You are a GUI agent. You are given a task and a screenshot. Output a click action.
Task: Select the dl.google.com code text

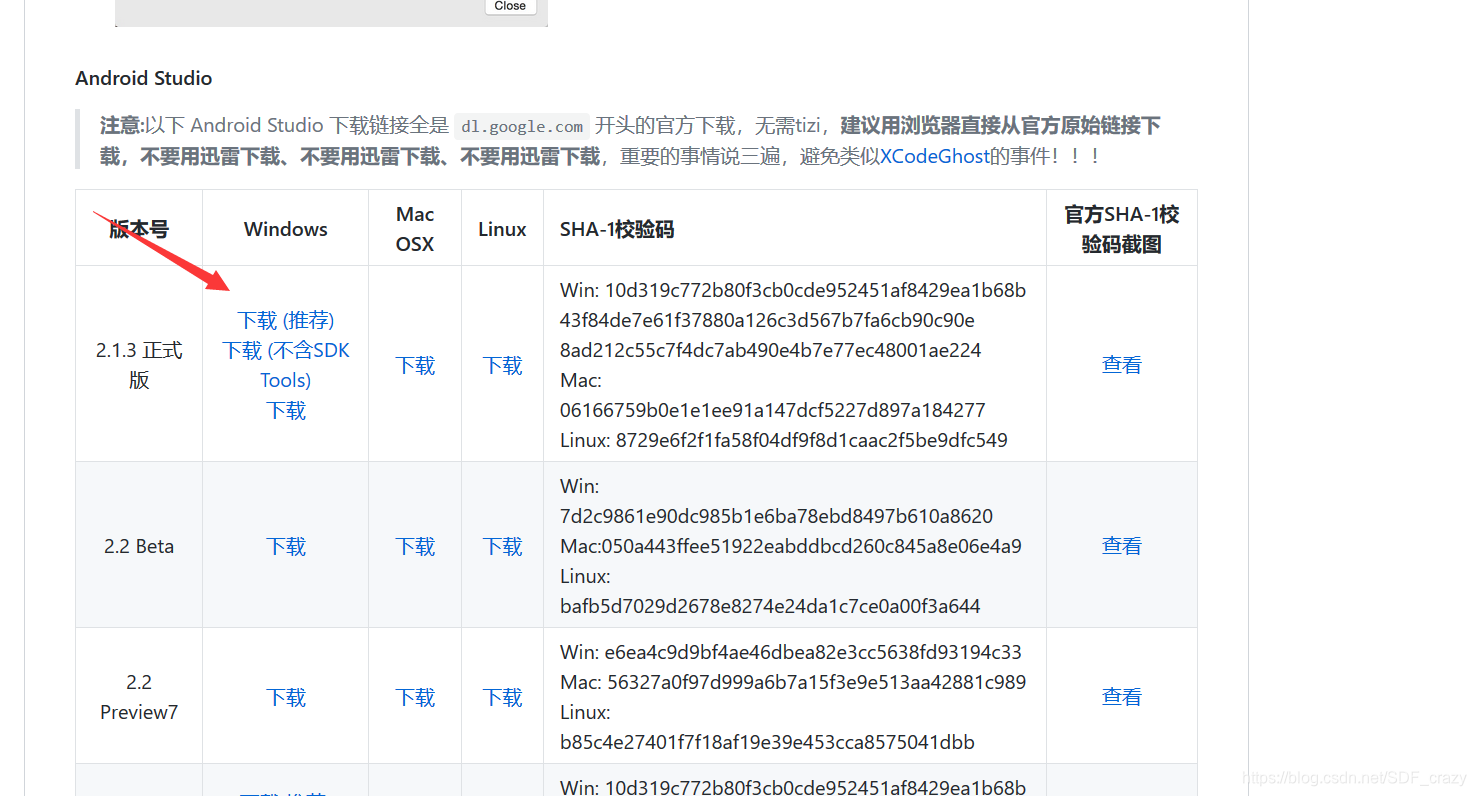click(x=522, y=127)
